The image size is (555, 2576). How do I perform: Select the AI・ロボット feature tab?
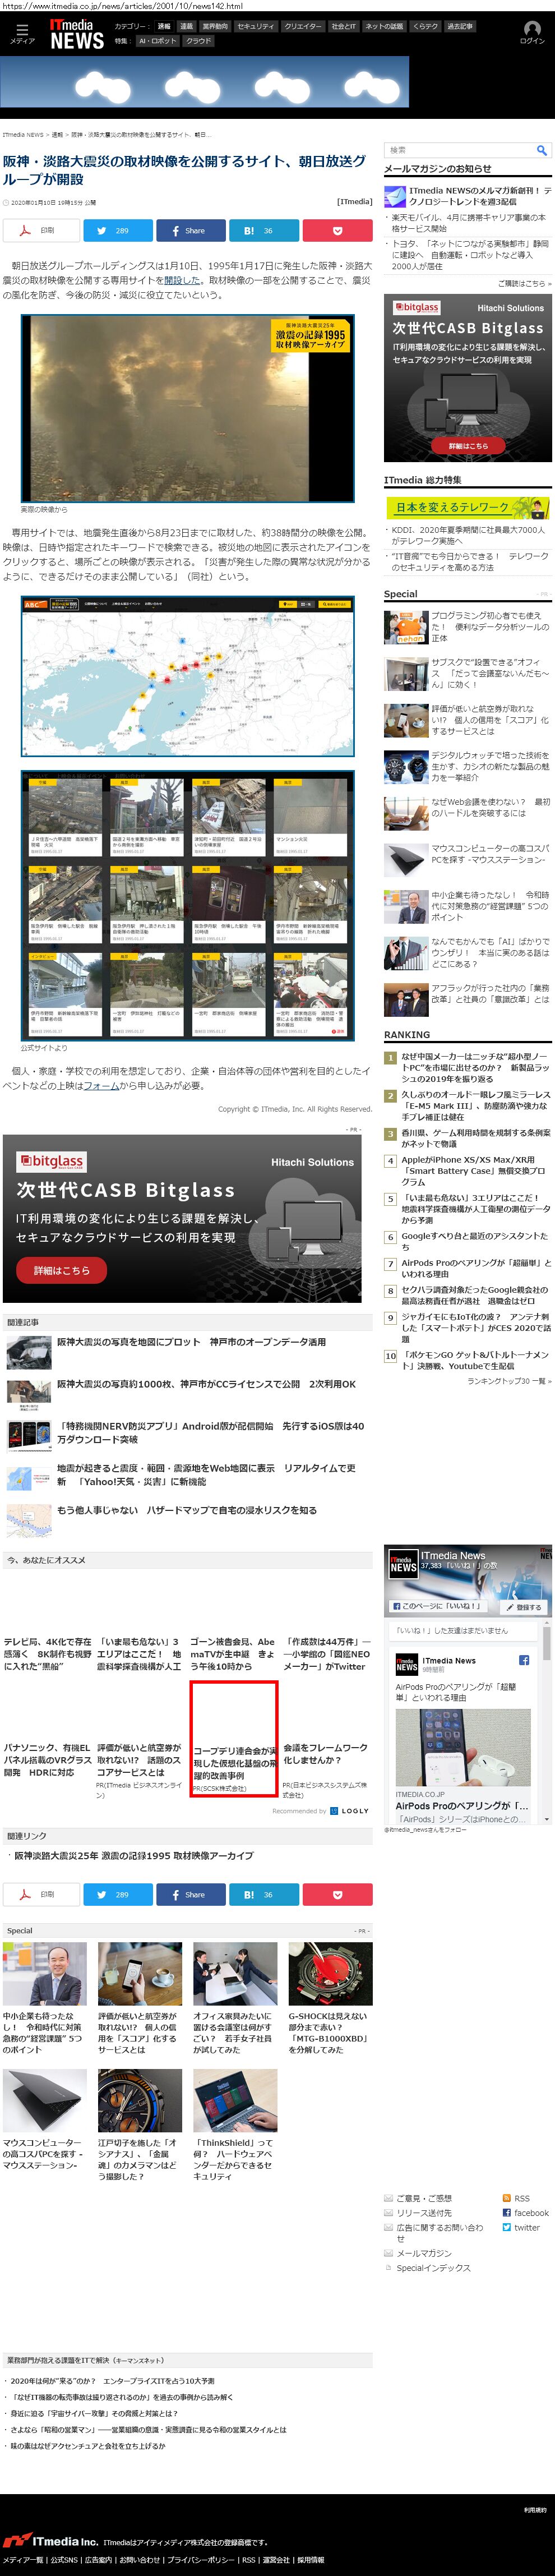pyautogui.click(x=157, y=41)
